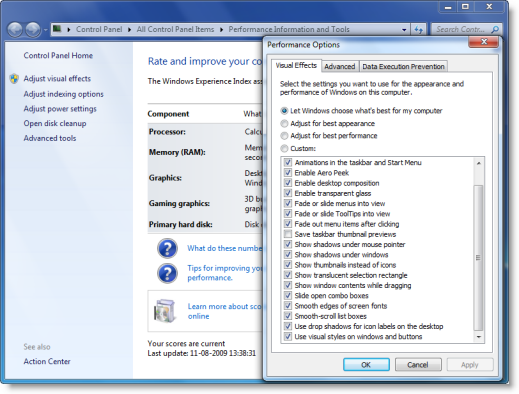This screenshot has width=519, height=394.
Task: Expand recent pages arrow next to Forward button
Action: [45, 30]
